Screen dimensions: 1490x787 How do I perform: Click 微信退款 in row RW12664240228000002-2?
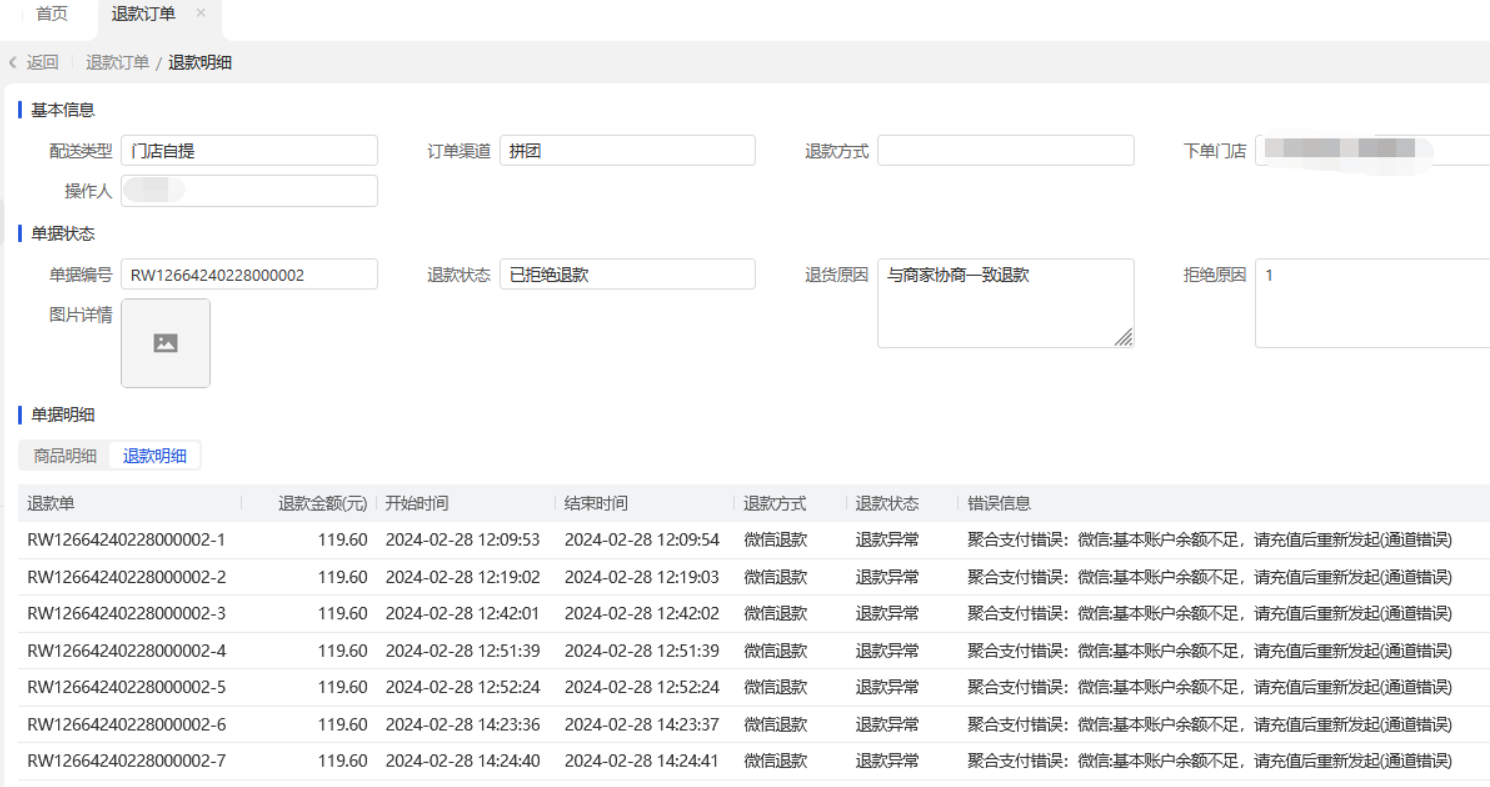775,577
